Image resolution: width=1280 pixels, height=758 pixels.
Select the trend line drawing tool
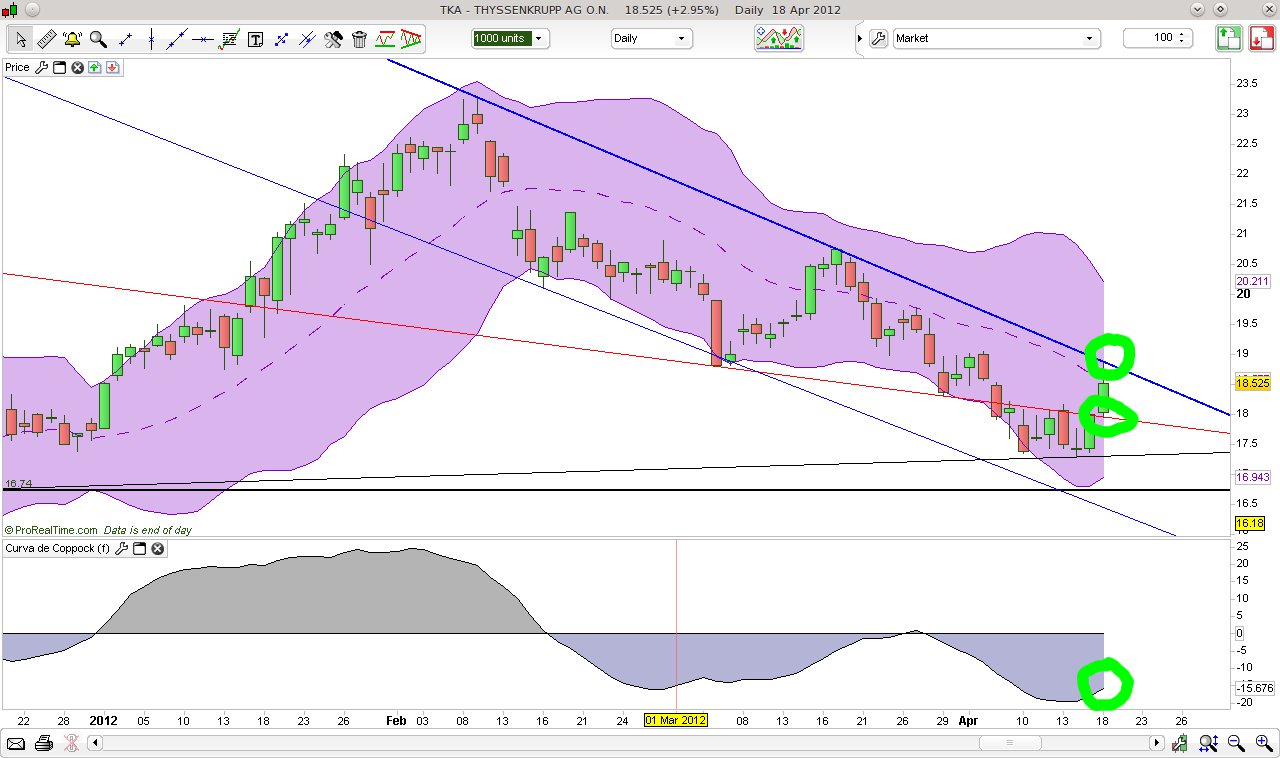click(176, 39)
